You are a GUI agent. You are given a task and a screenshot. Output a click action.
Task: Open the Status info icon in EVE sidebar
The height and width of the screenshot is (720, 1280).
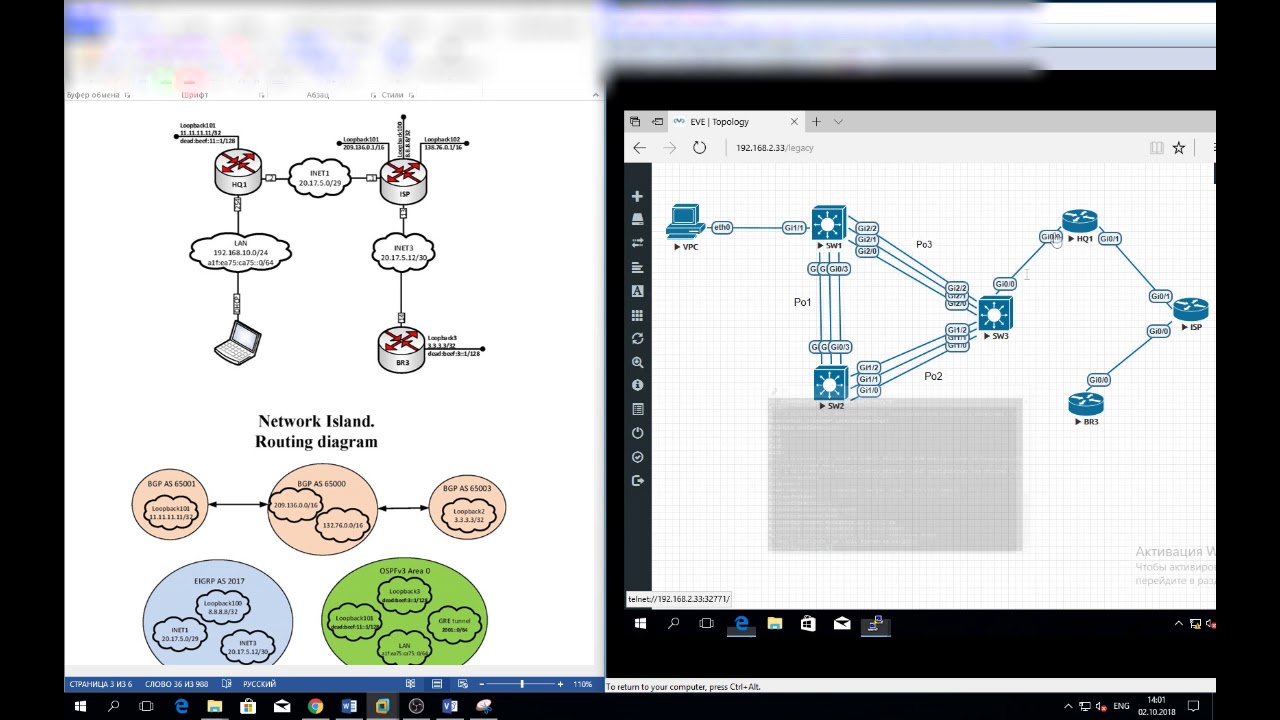638,385
